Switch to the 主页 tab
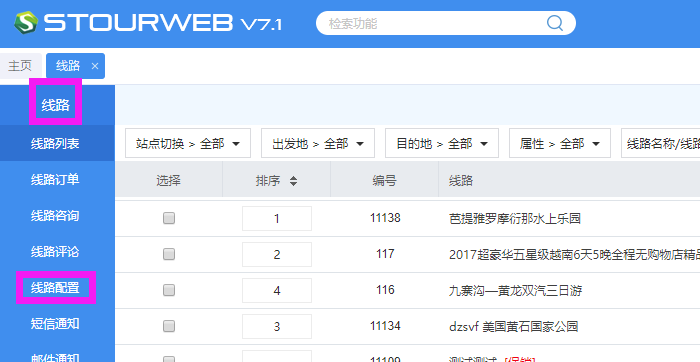 coord(20,66)
